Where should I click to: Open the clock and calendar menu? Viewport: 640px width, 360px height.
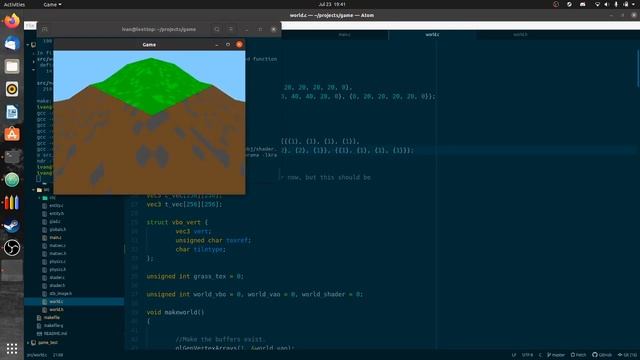332,4
